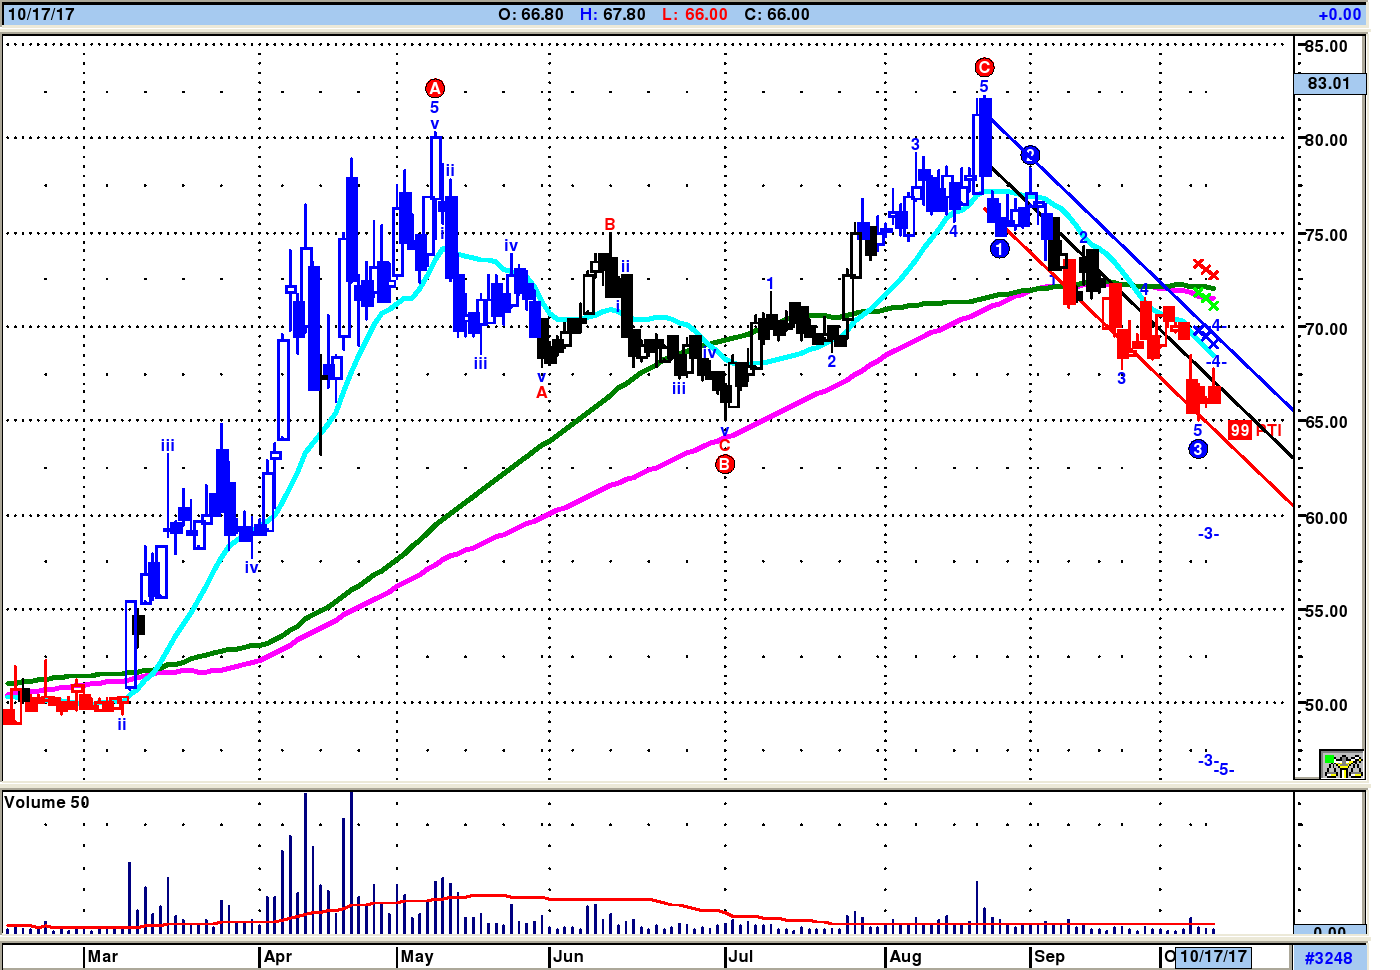Click the date 10/17/17 in header bar
The height and width of the screenshot is (970, 1400).
41,14
